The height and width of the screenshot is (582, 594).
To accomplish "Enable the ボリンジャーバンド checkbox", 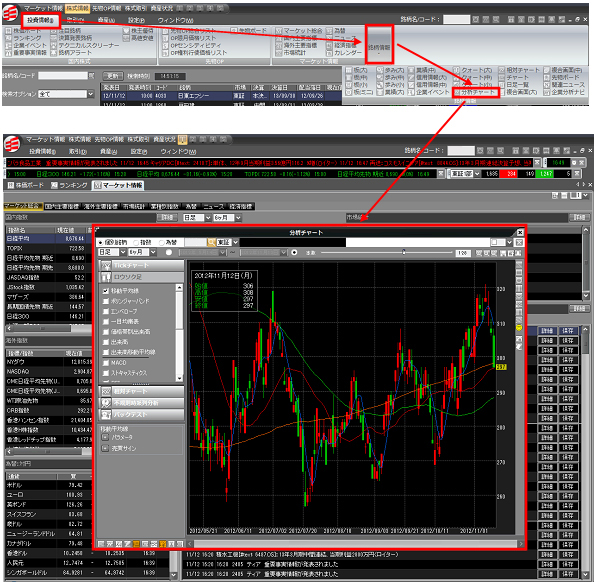I will [106, 301].
